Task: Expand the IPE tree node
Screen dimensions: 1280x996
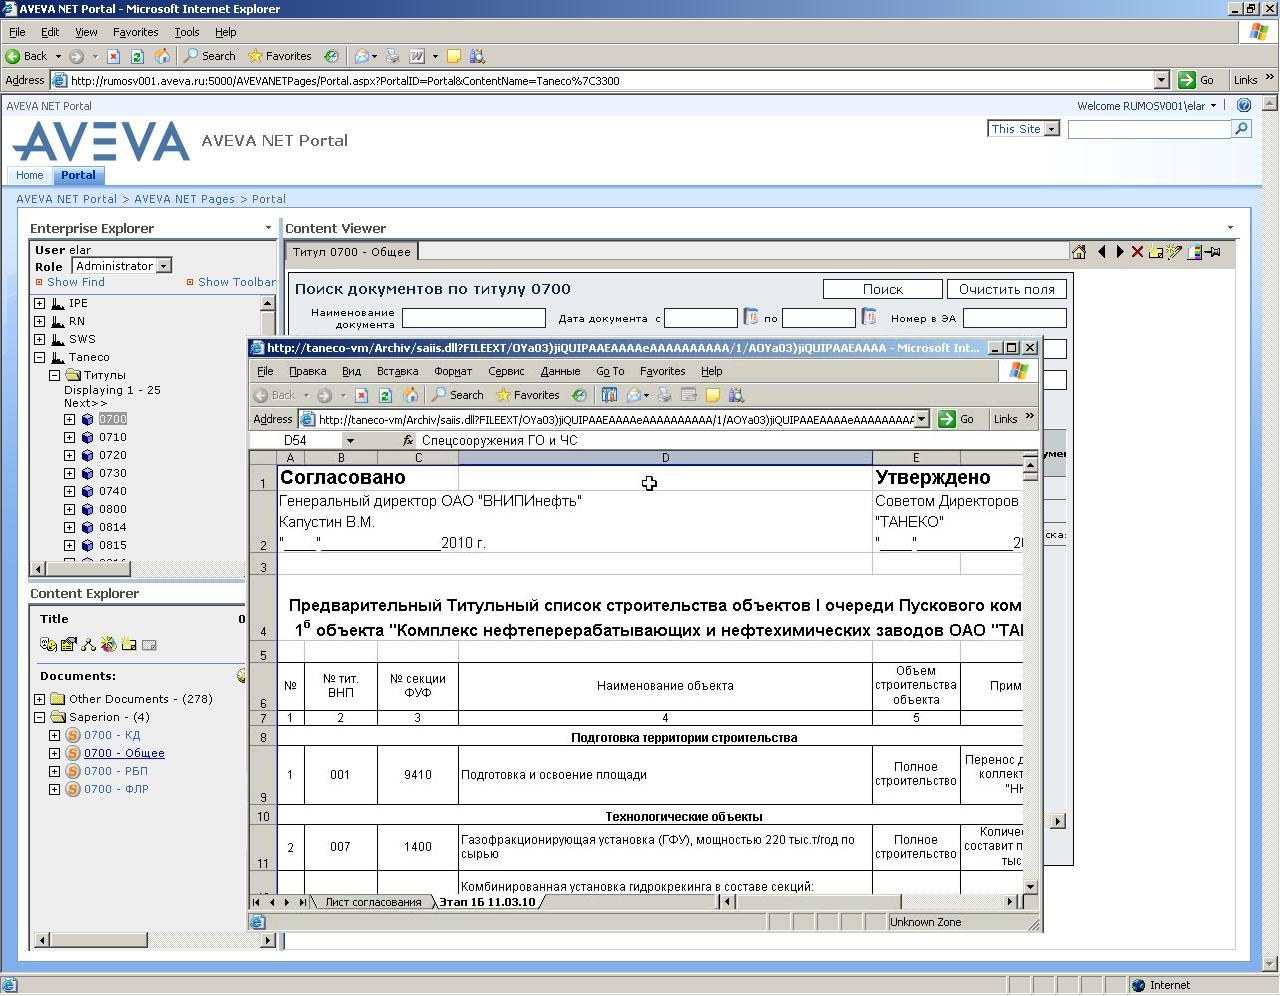Action: click(x=40, y=303)
